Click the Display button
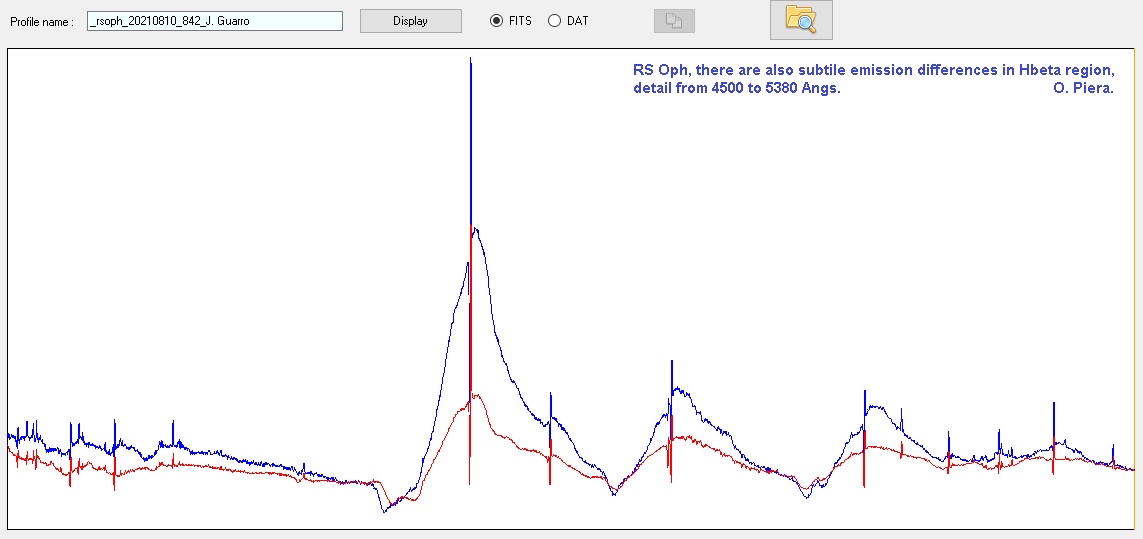Screen dimensions: 1143x539 (410, 21)
